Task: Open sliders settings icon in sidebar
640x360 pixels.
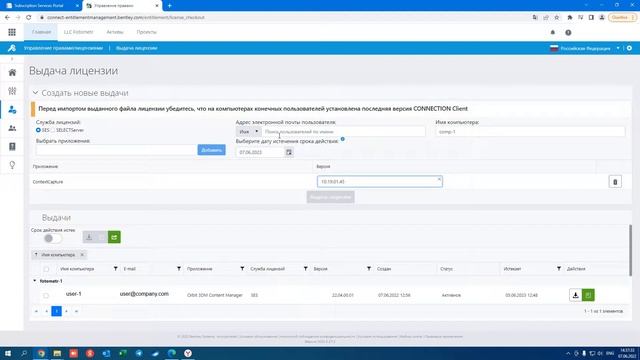Action: pos(12,91)
